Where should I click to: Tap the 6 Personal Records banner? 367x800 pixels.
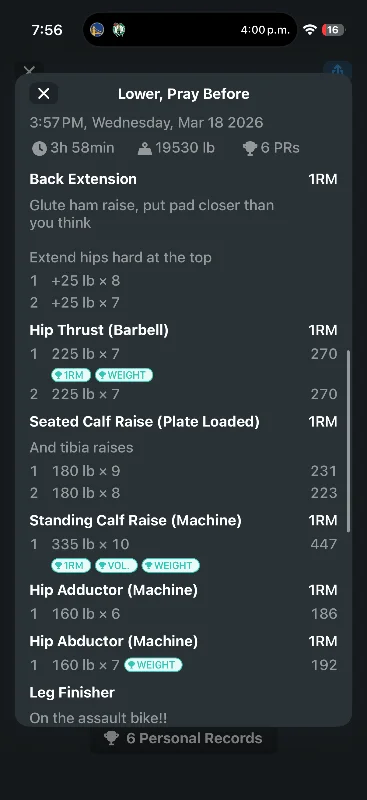pos(184,738)
